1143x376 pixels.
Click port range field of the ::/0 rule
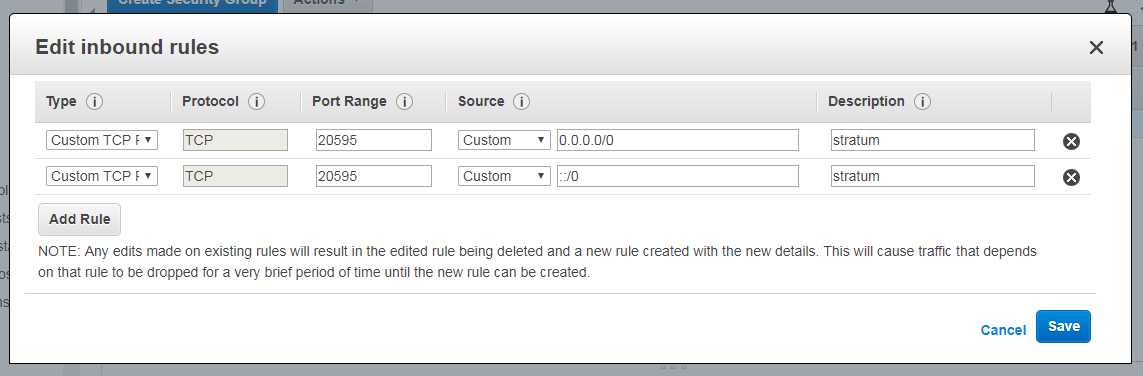pos(374,176)
